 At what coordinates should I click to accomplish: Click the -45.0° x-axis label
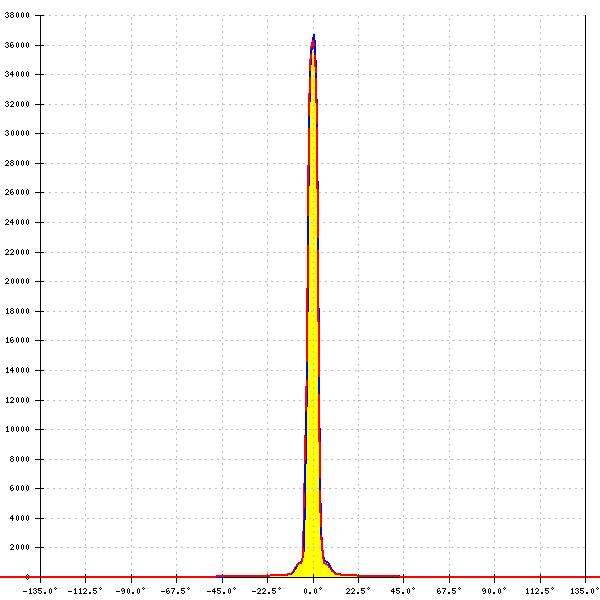tap(222, 591)
